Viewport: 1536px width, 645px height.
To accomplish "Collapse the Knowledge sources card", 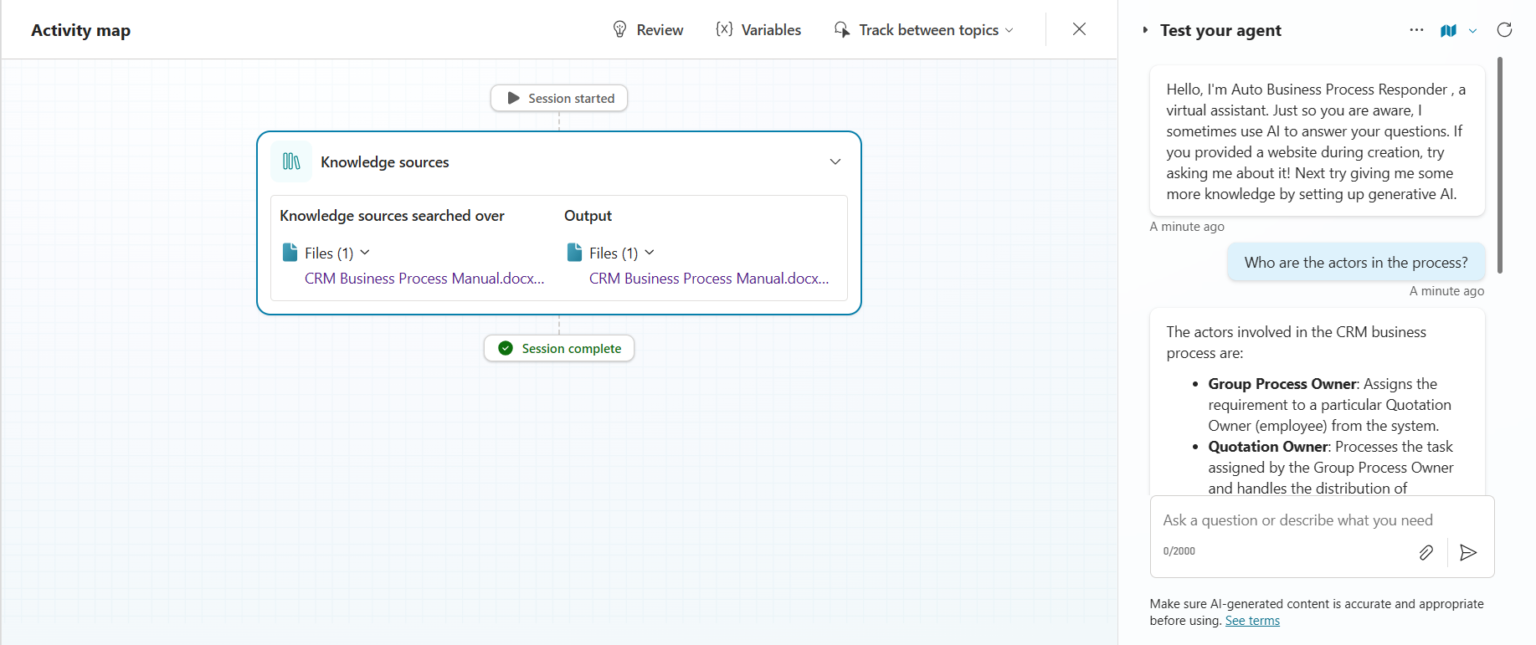I will pyautogui.click(x=835, y=162).
